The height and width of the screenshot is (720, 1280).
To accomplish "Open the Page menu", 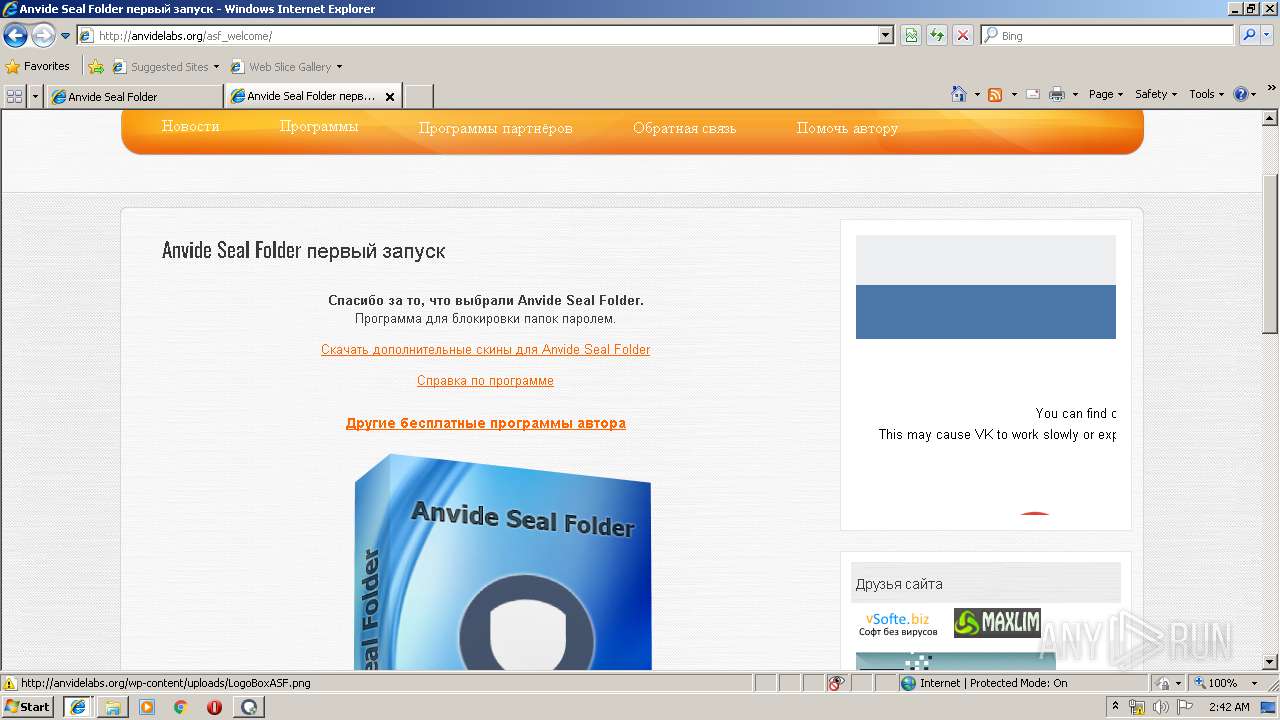I will 1106,94.
